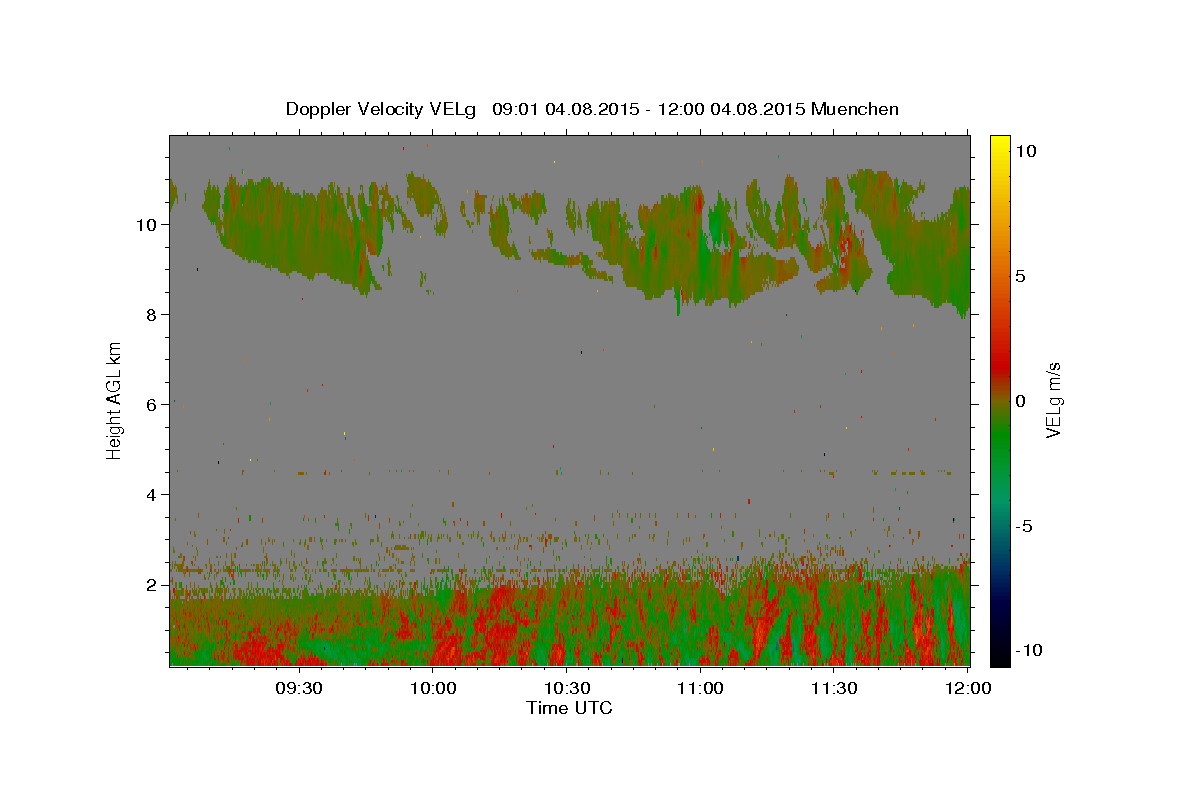Click the 12:00 time tick label
Screen dimensions: 1200x800
pos(967,688)
